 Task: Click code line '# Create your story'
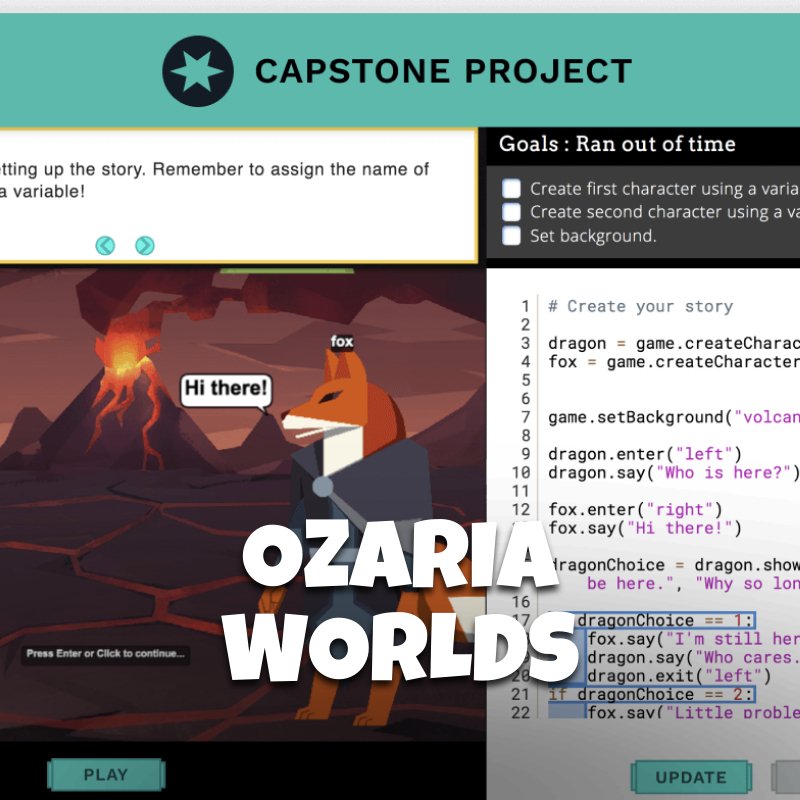[x=640, y=306]
